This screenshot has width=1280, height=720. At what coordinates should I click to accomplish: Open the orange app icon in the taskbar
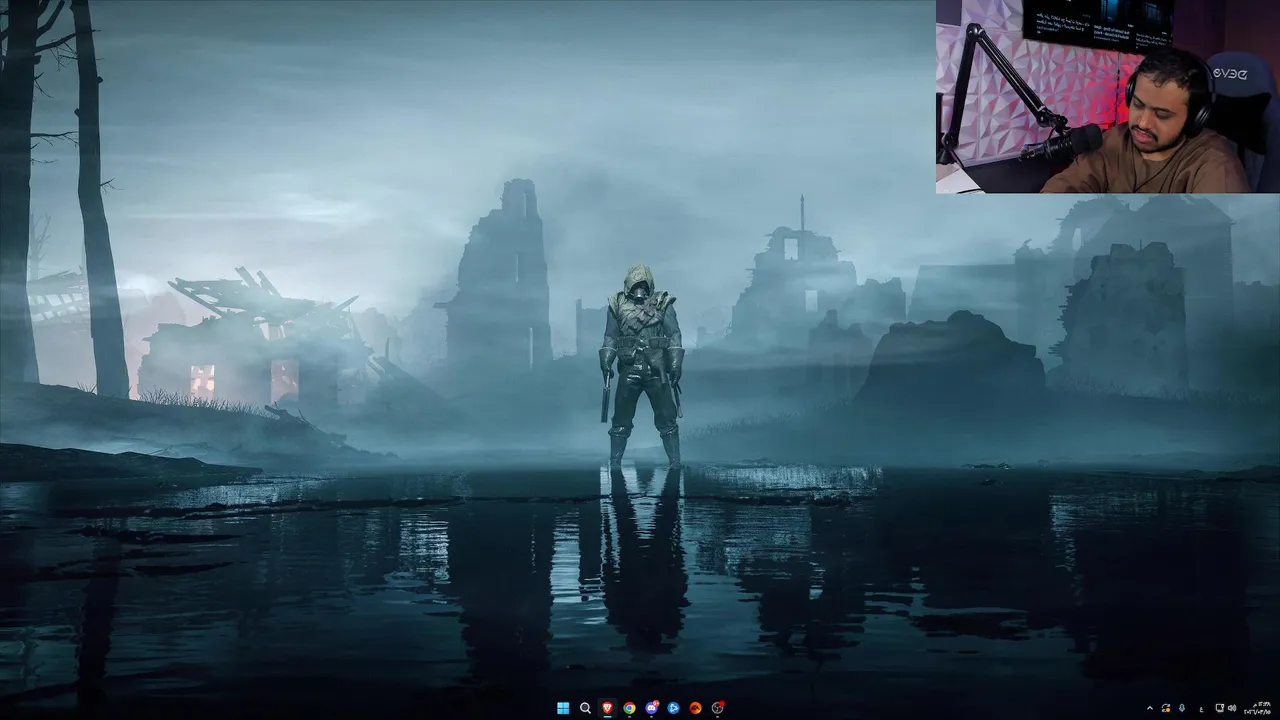pos(695,708)
